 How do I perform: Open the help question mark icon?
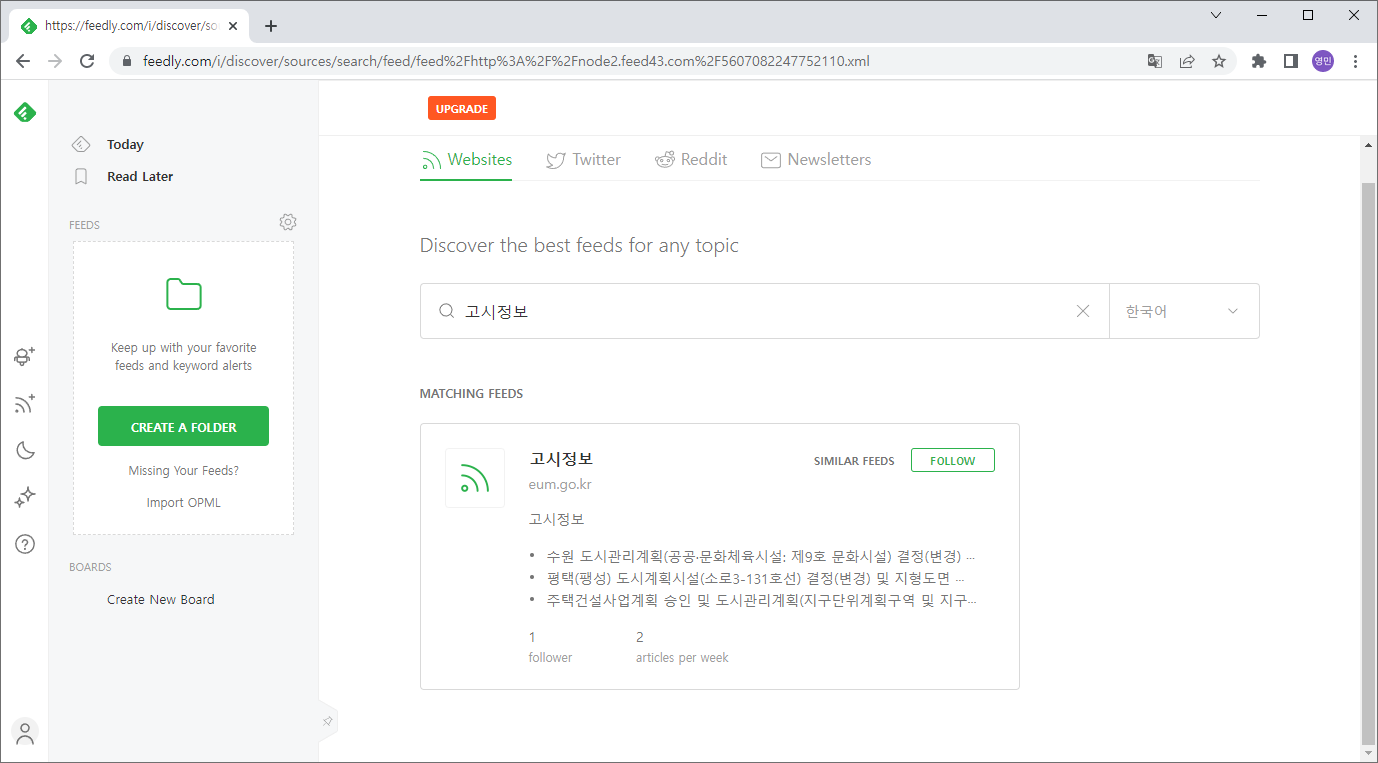[25, 544]
